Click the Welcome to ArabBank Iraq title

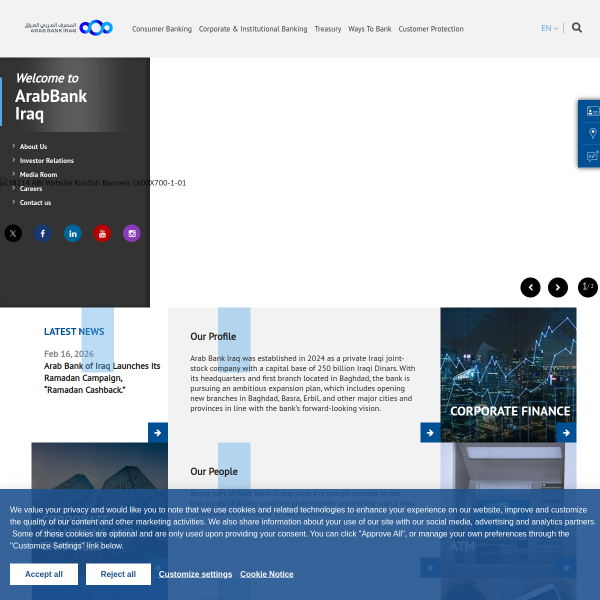tap(51, 96)
